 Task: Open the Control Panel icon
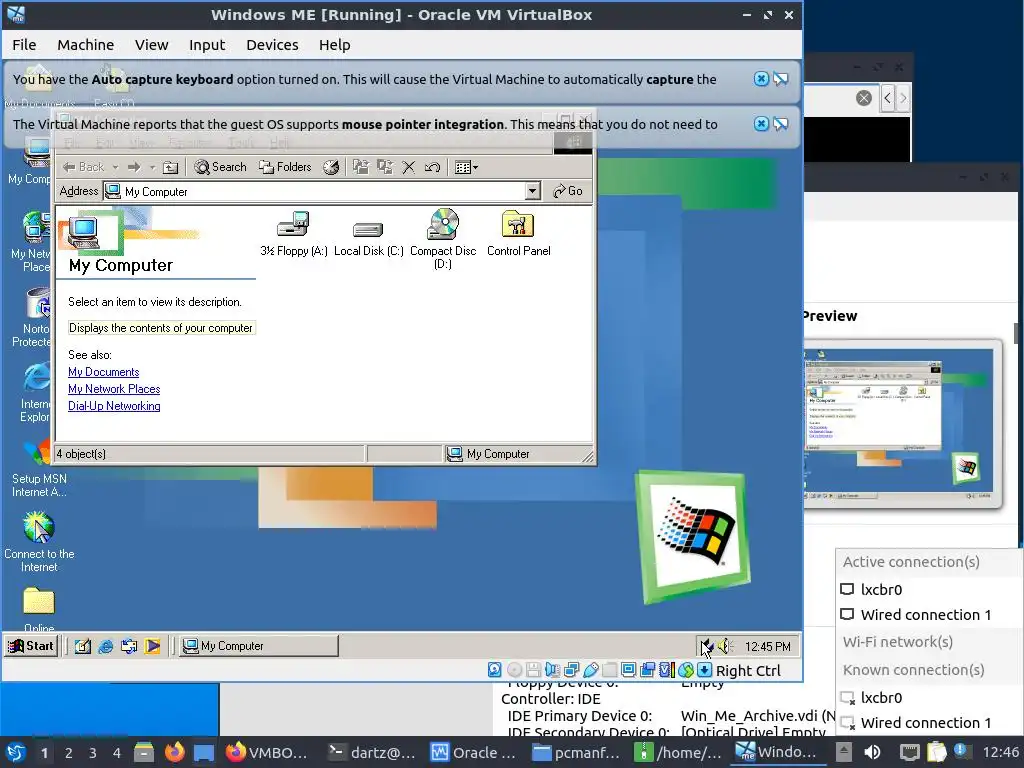point(519,233)
